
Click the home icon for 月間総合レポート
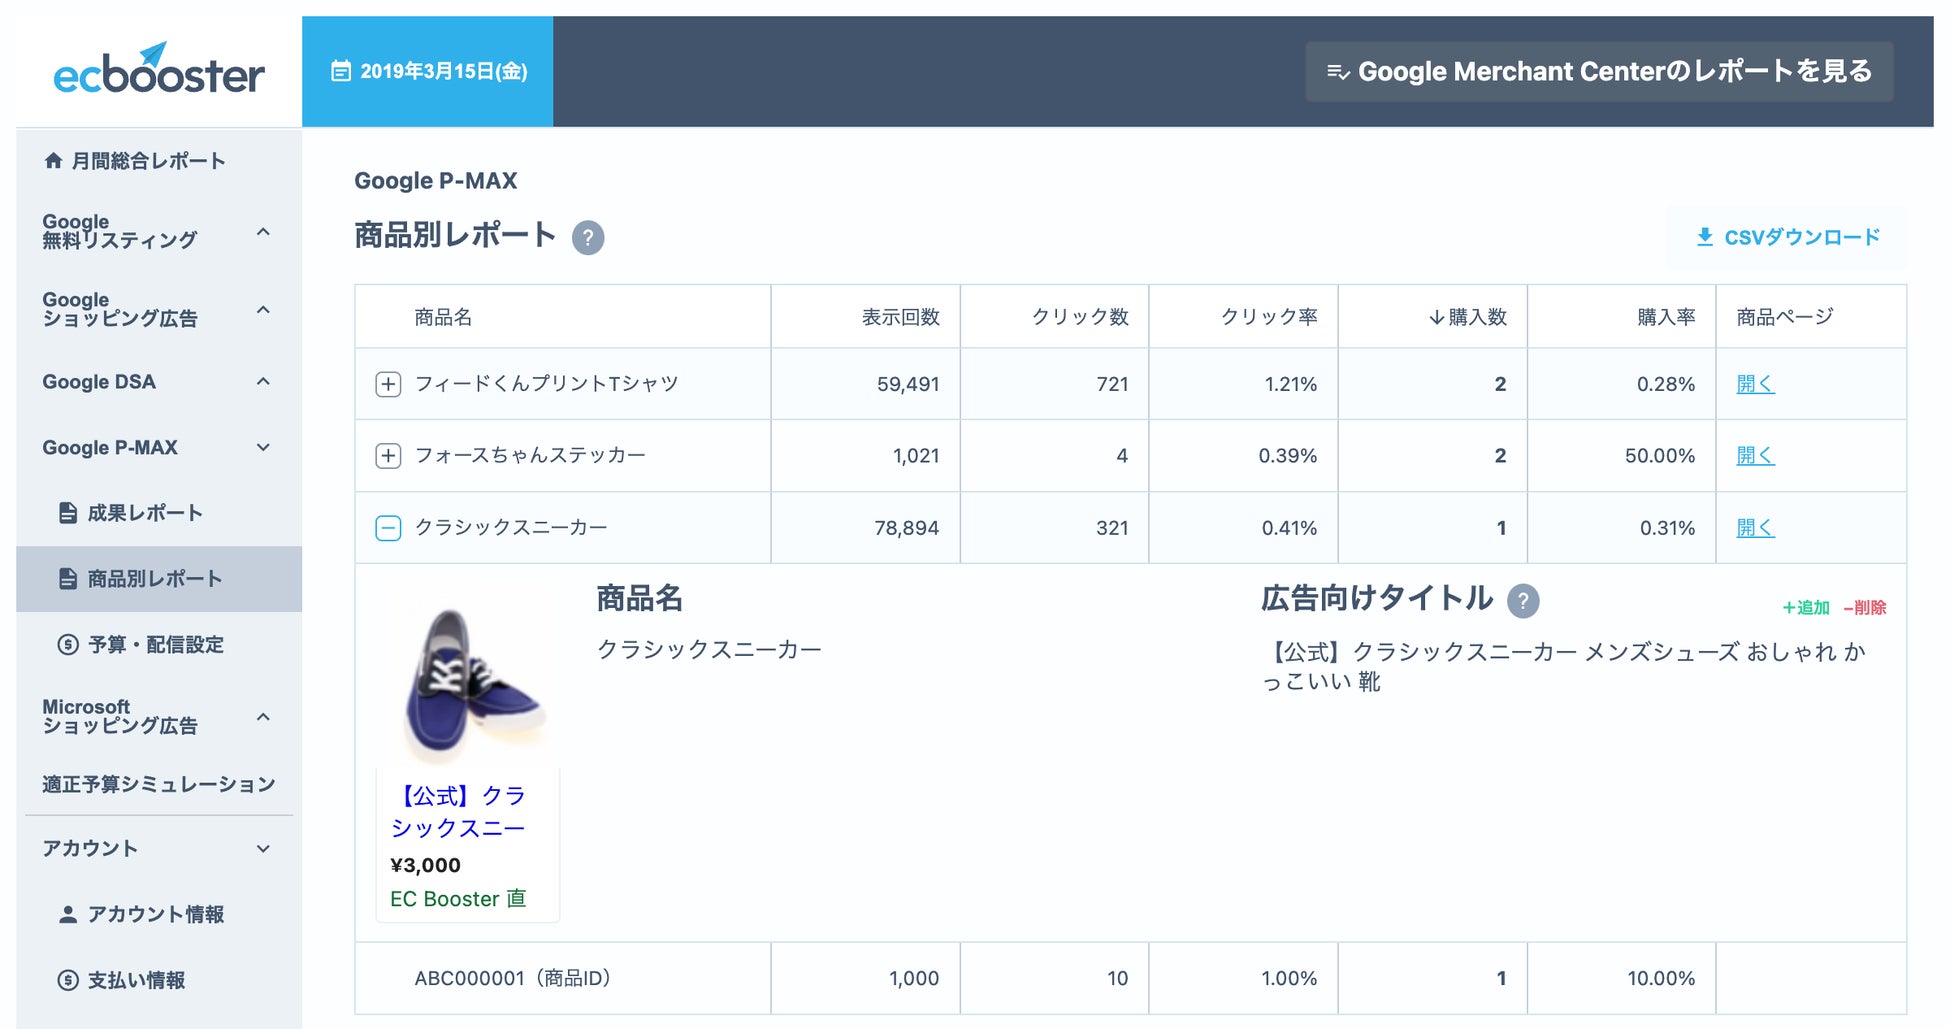54,161
